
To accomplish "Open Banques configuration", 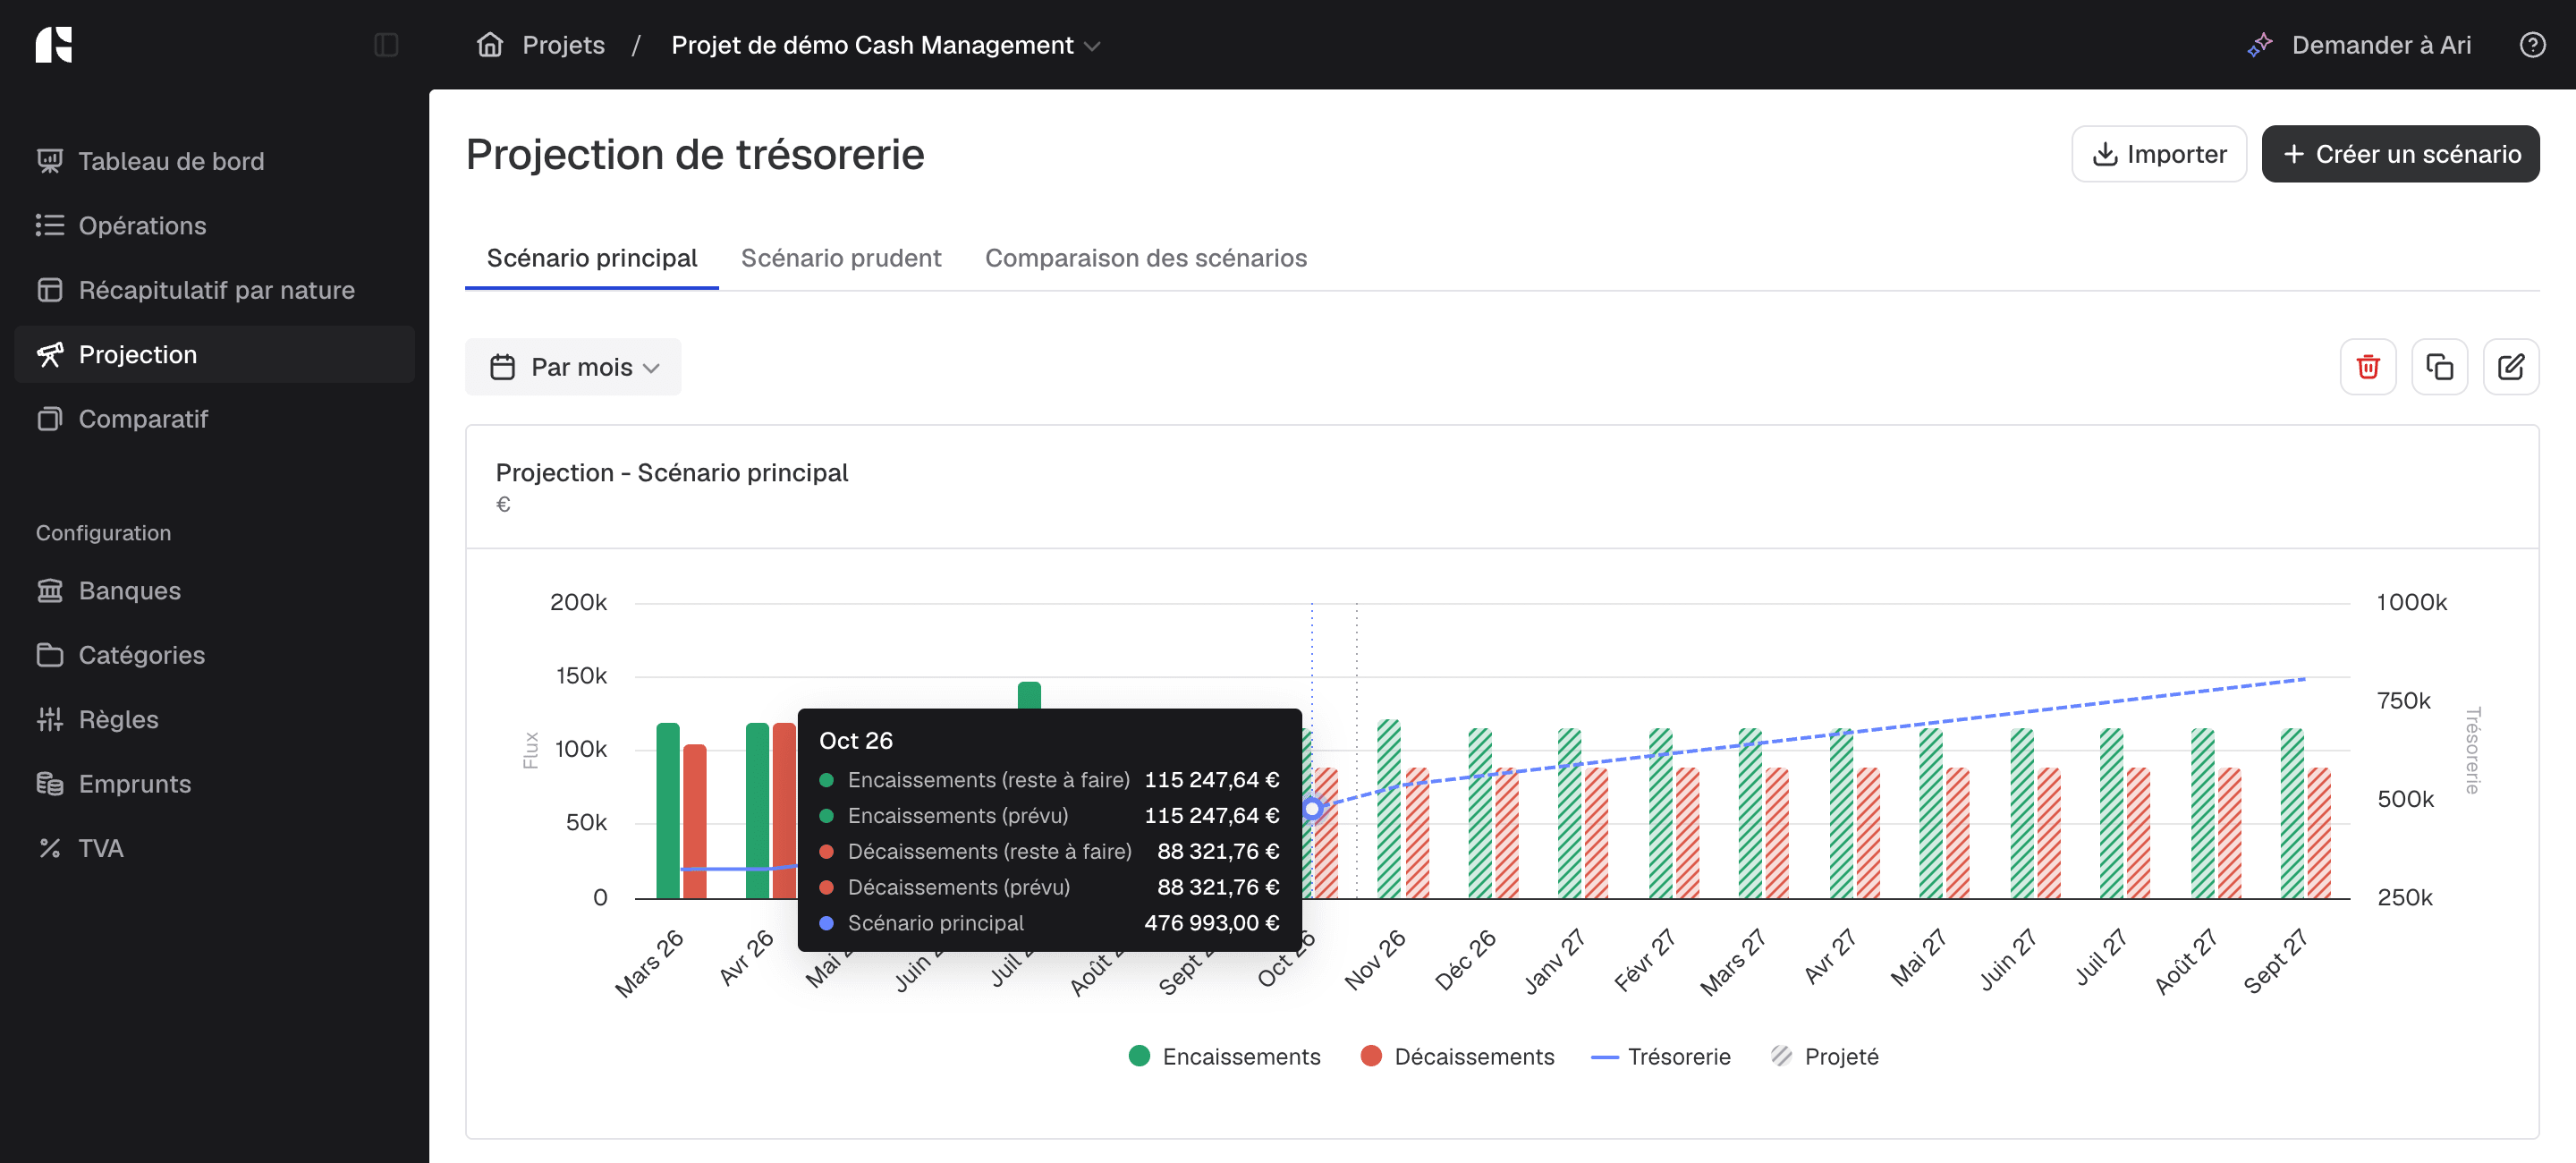I will [x=214, y=591].
